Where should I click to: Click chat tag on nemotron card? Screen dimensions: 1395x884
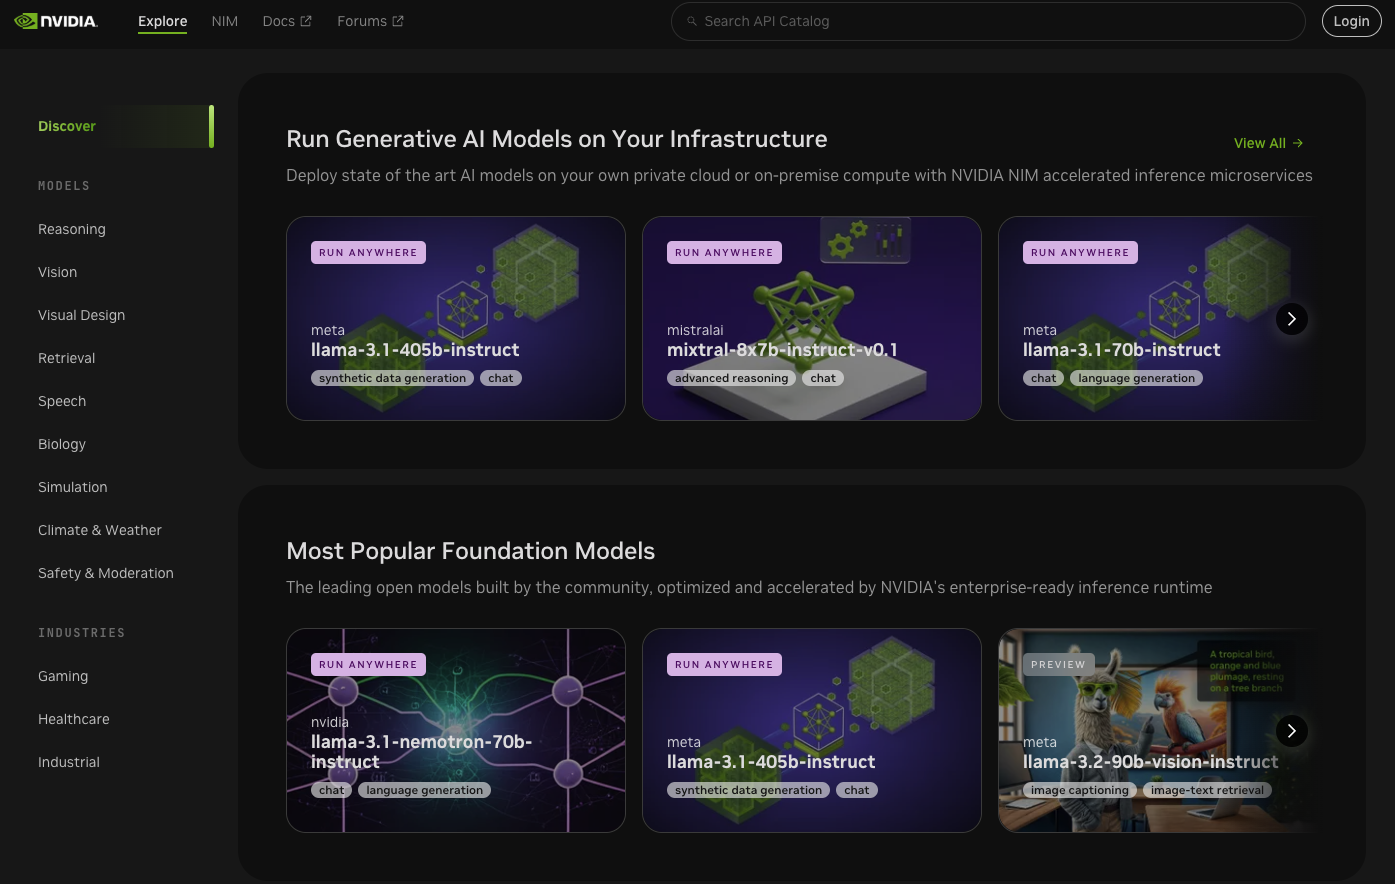pos(332,790)
